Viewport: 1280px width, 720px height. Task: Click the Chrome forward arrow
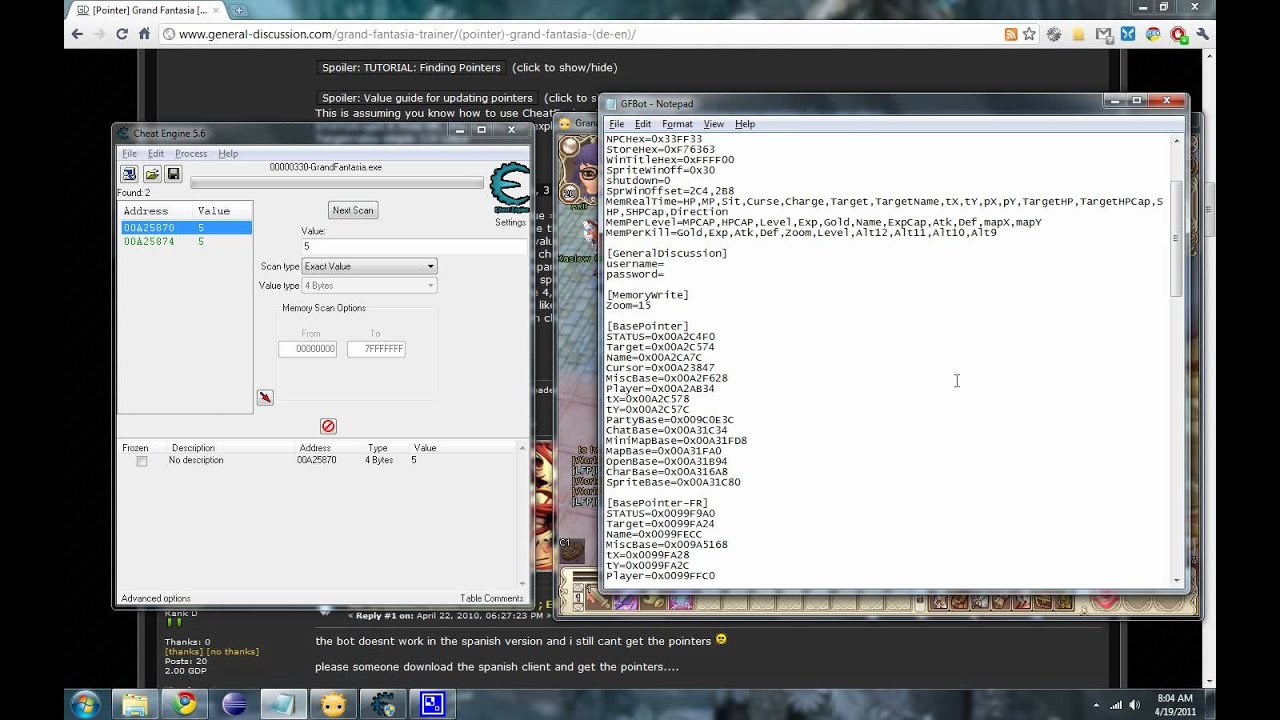pyautogui.click(x=100, y=34)
